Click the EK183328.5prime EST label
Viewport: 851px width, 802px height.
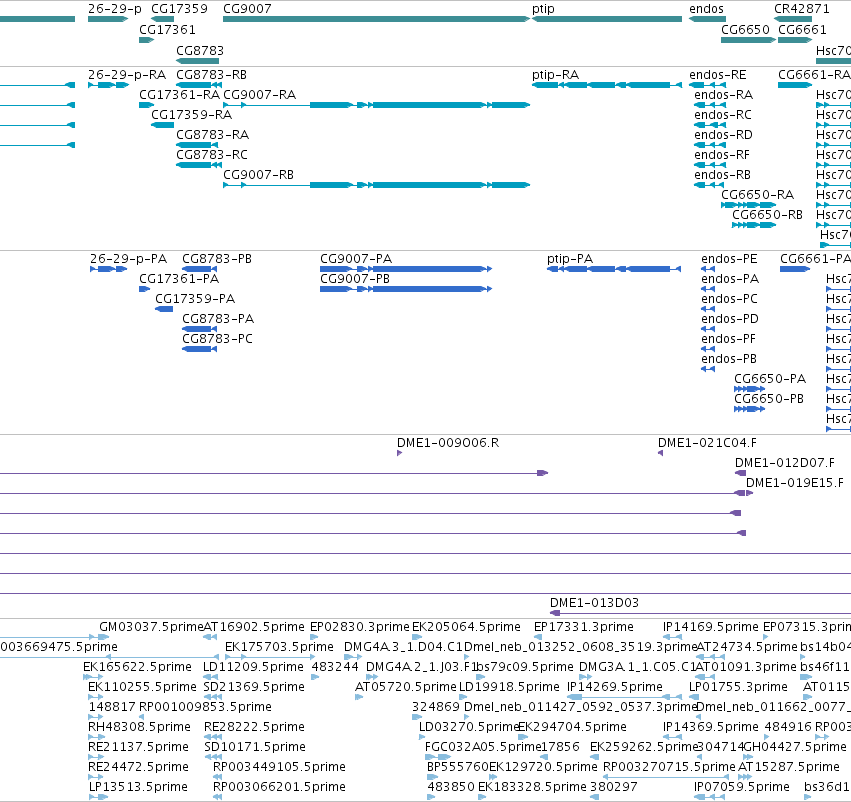532,787
